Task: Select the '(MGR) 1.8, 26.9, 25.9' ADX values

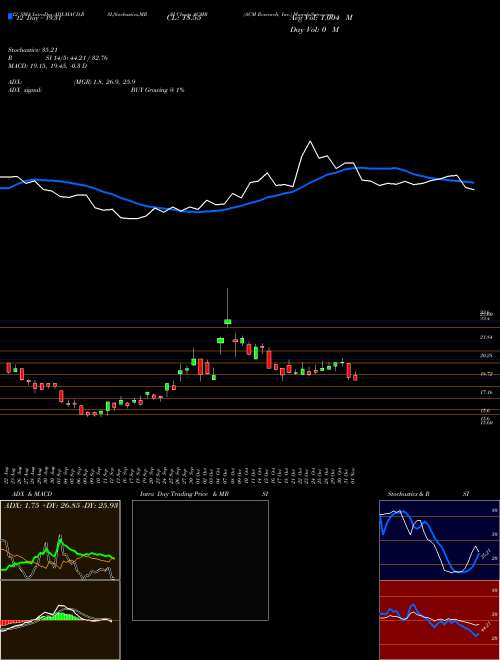Action: click(104, 82)
